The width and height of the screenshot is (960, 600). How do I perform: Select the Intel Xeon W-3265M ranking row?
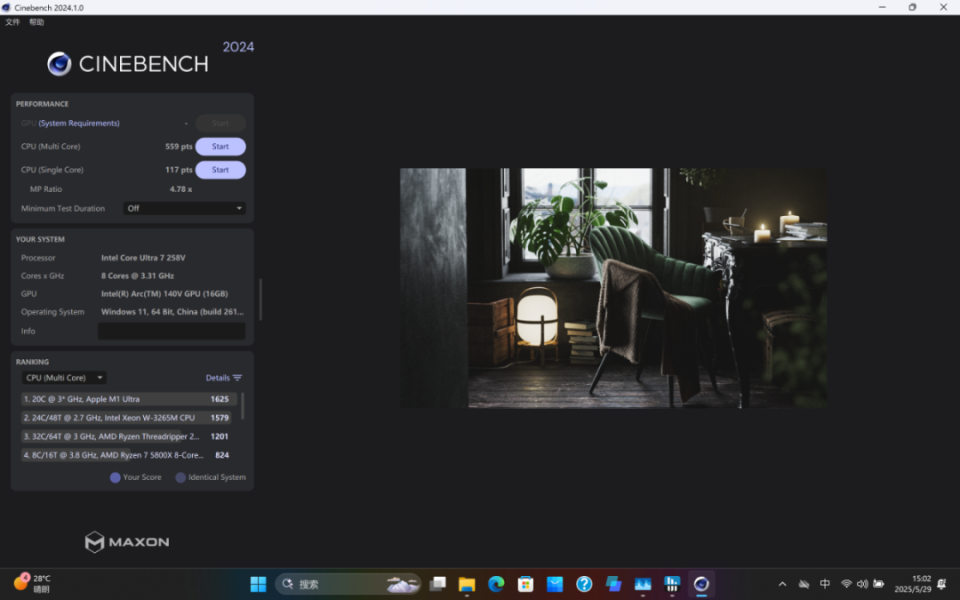[x=126, y=418]
